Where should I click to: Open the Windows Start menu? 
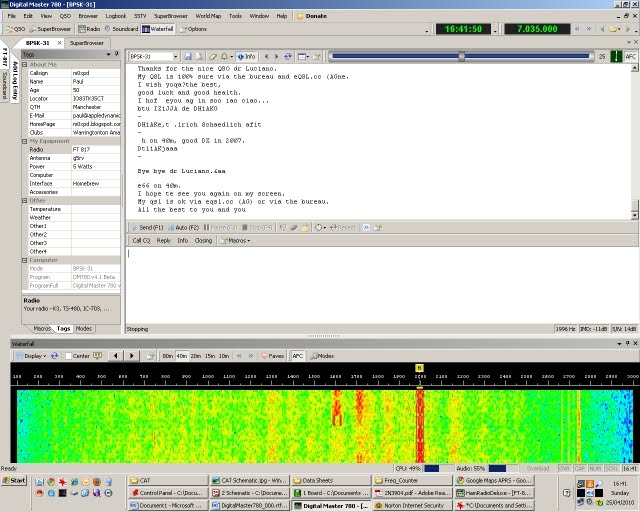14,481
